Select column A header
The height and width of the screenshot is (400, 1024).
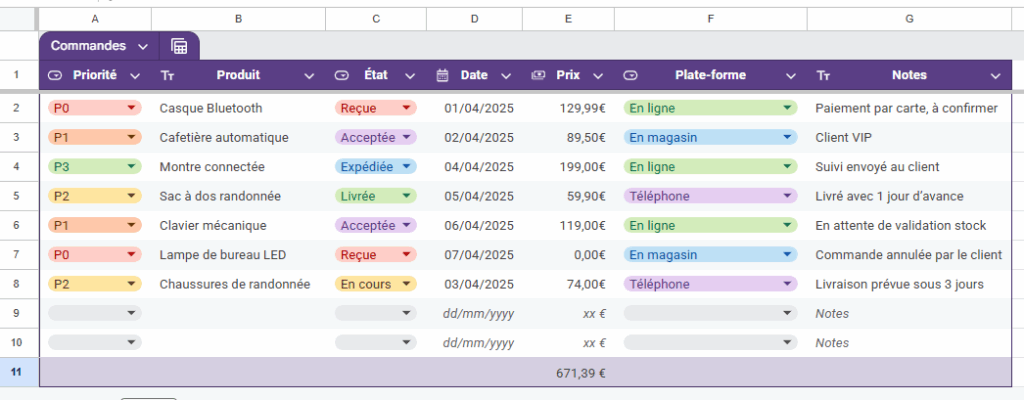95,20
